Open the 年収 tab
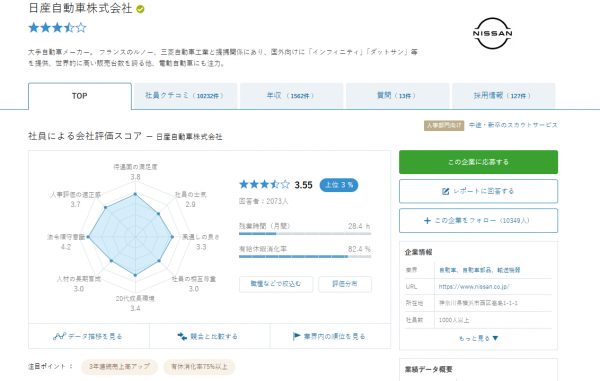 tap(291, 96)
